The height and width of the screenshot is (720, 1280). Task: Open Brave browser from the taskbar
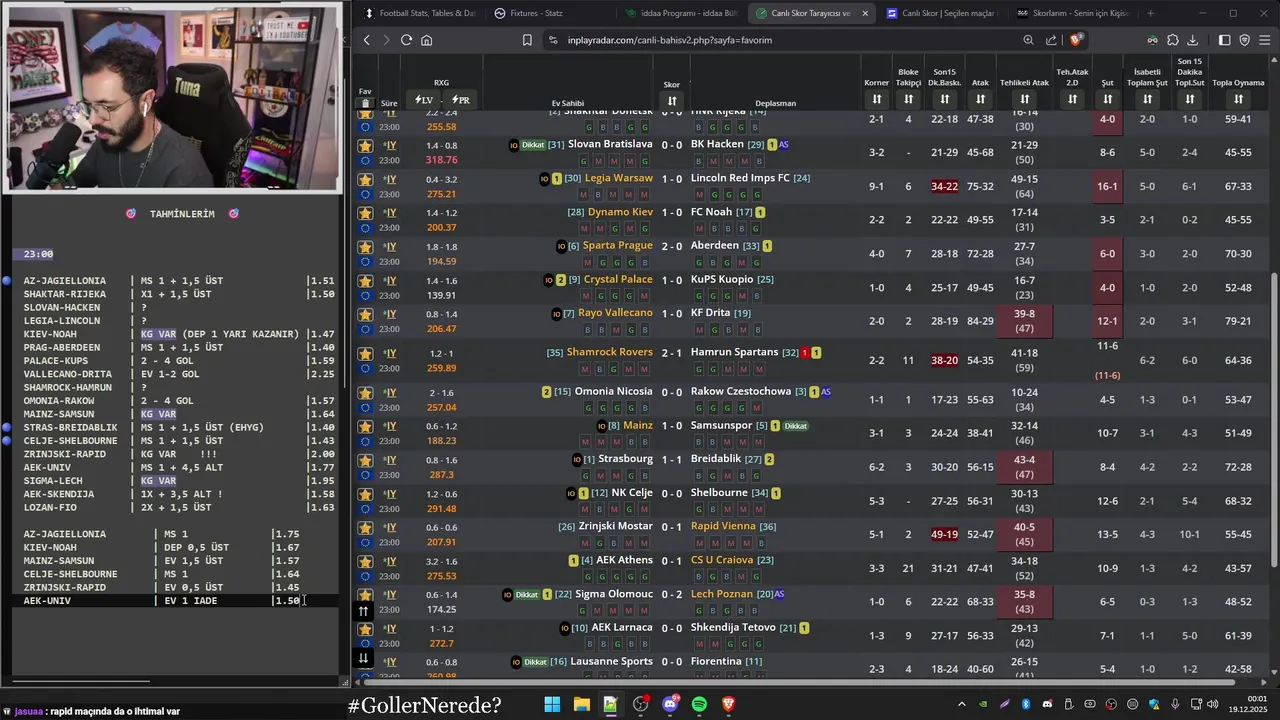(729, 704)
